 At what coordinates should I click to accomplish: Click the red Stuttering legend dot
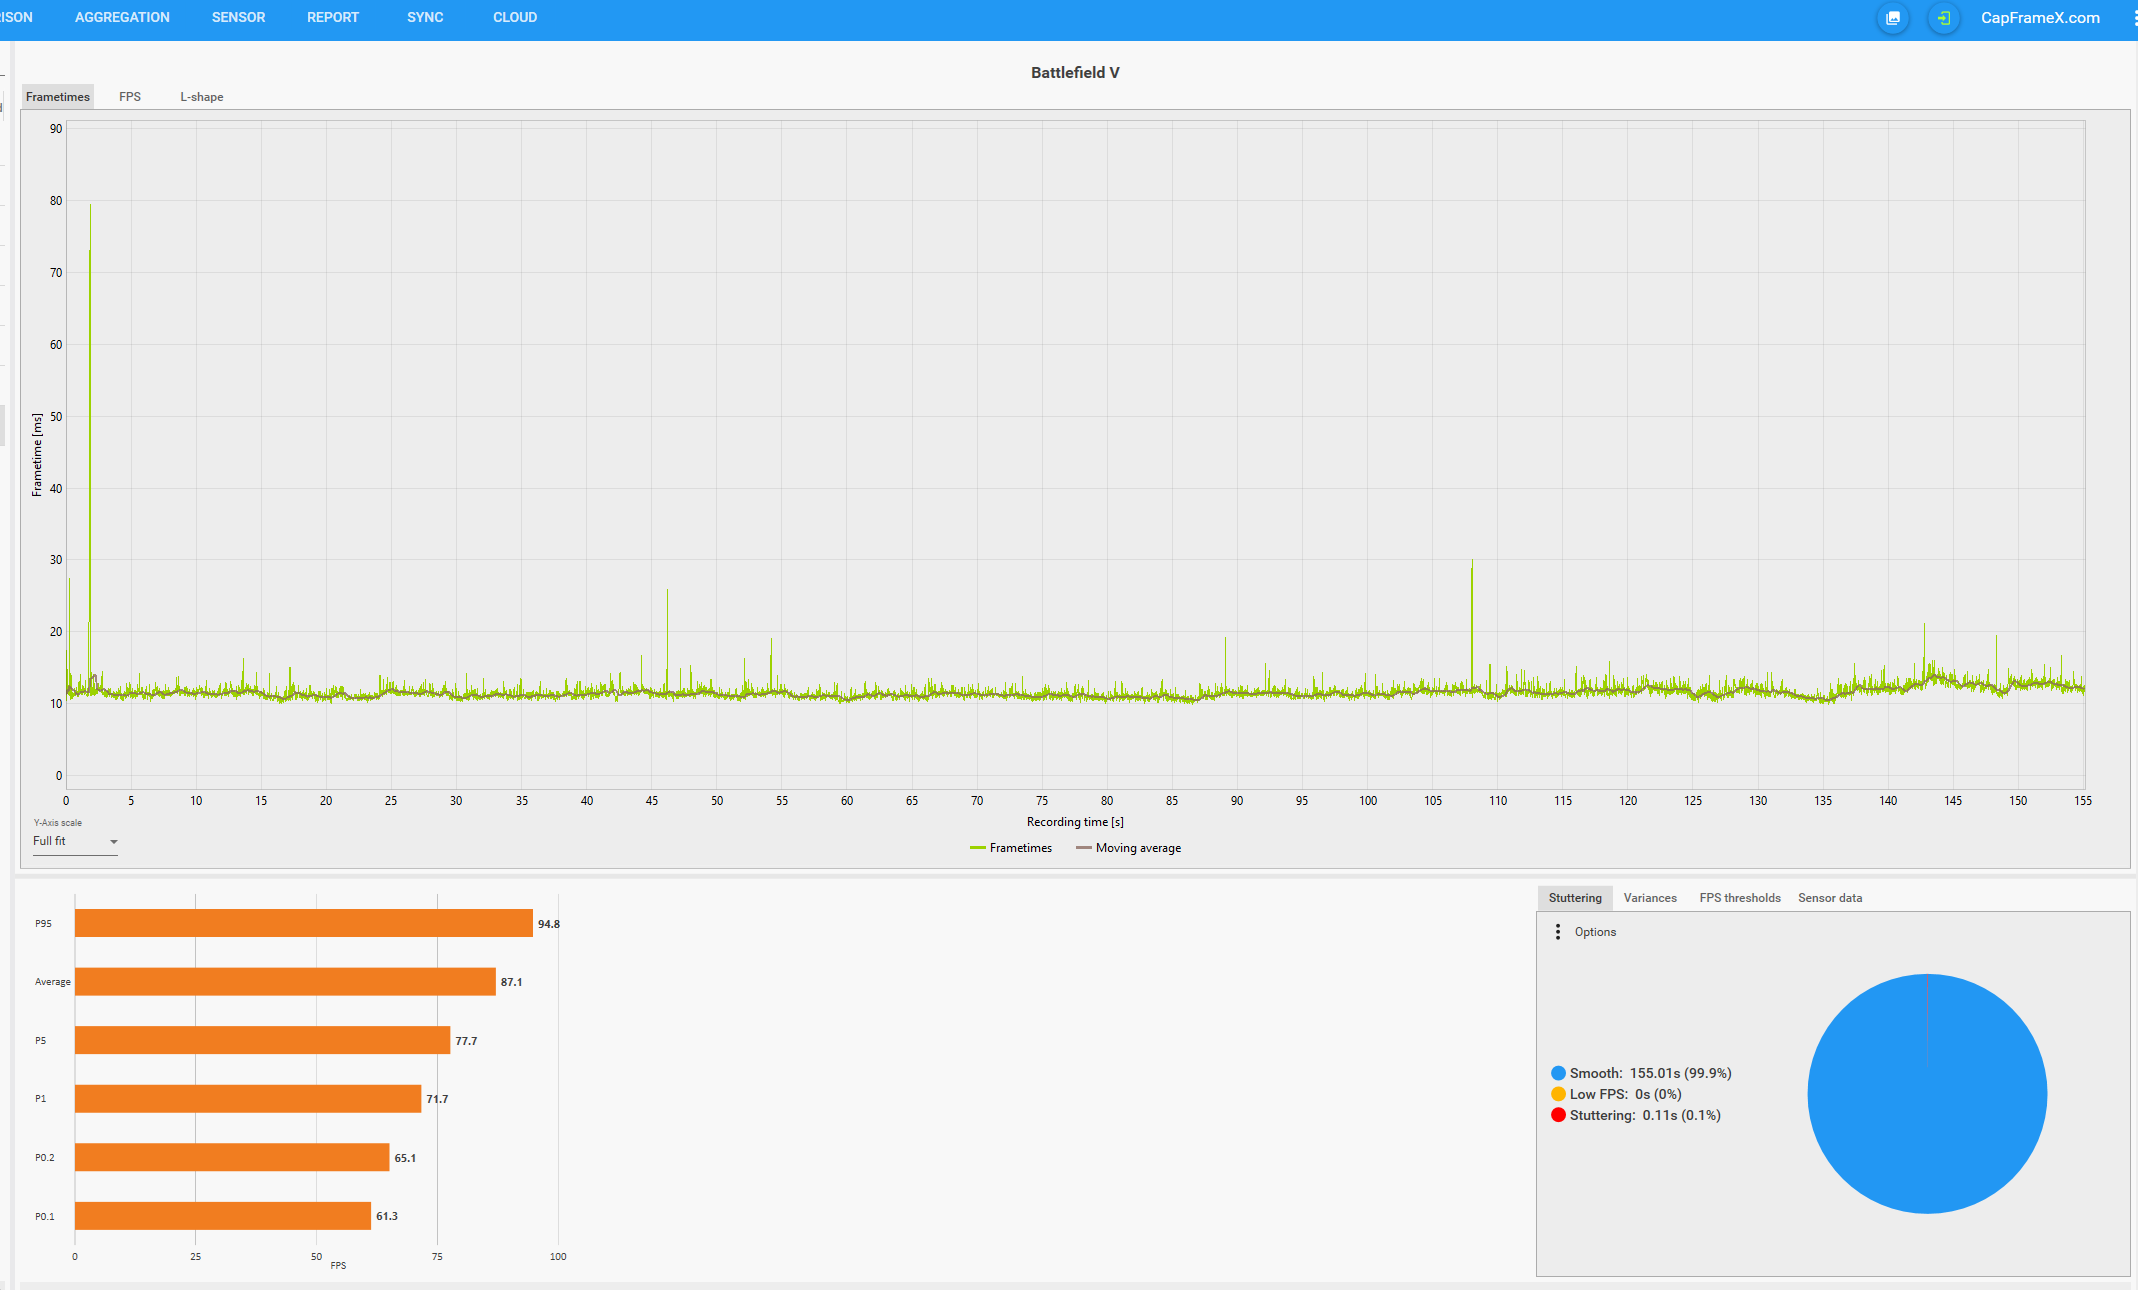click(1558, 1115)
